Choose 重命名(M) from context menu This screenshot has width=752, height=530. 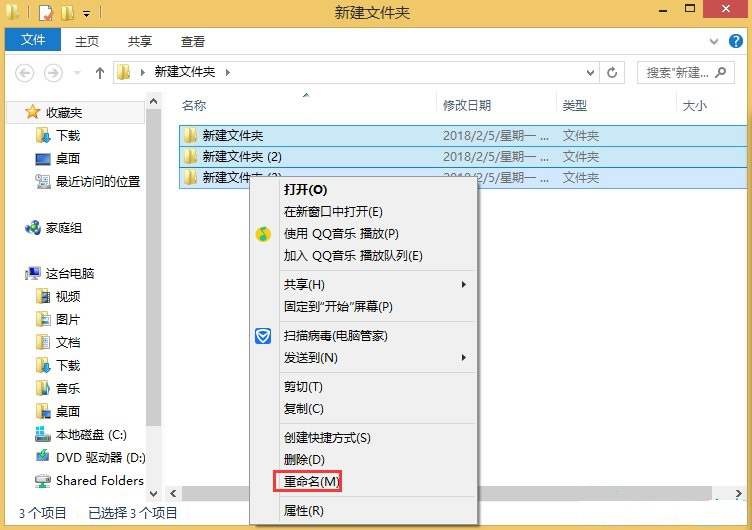pos(312,482)
